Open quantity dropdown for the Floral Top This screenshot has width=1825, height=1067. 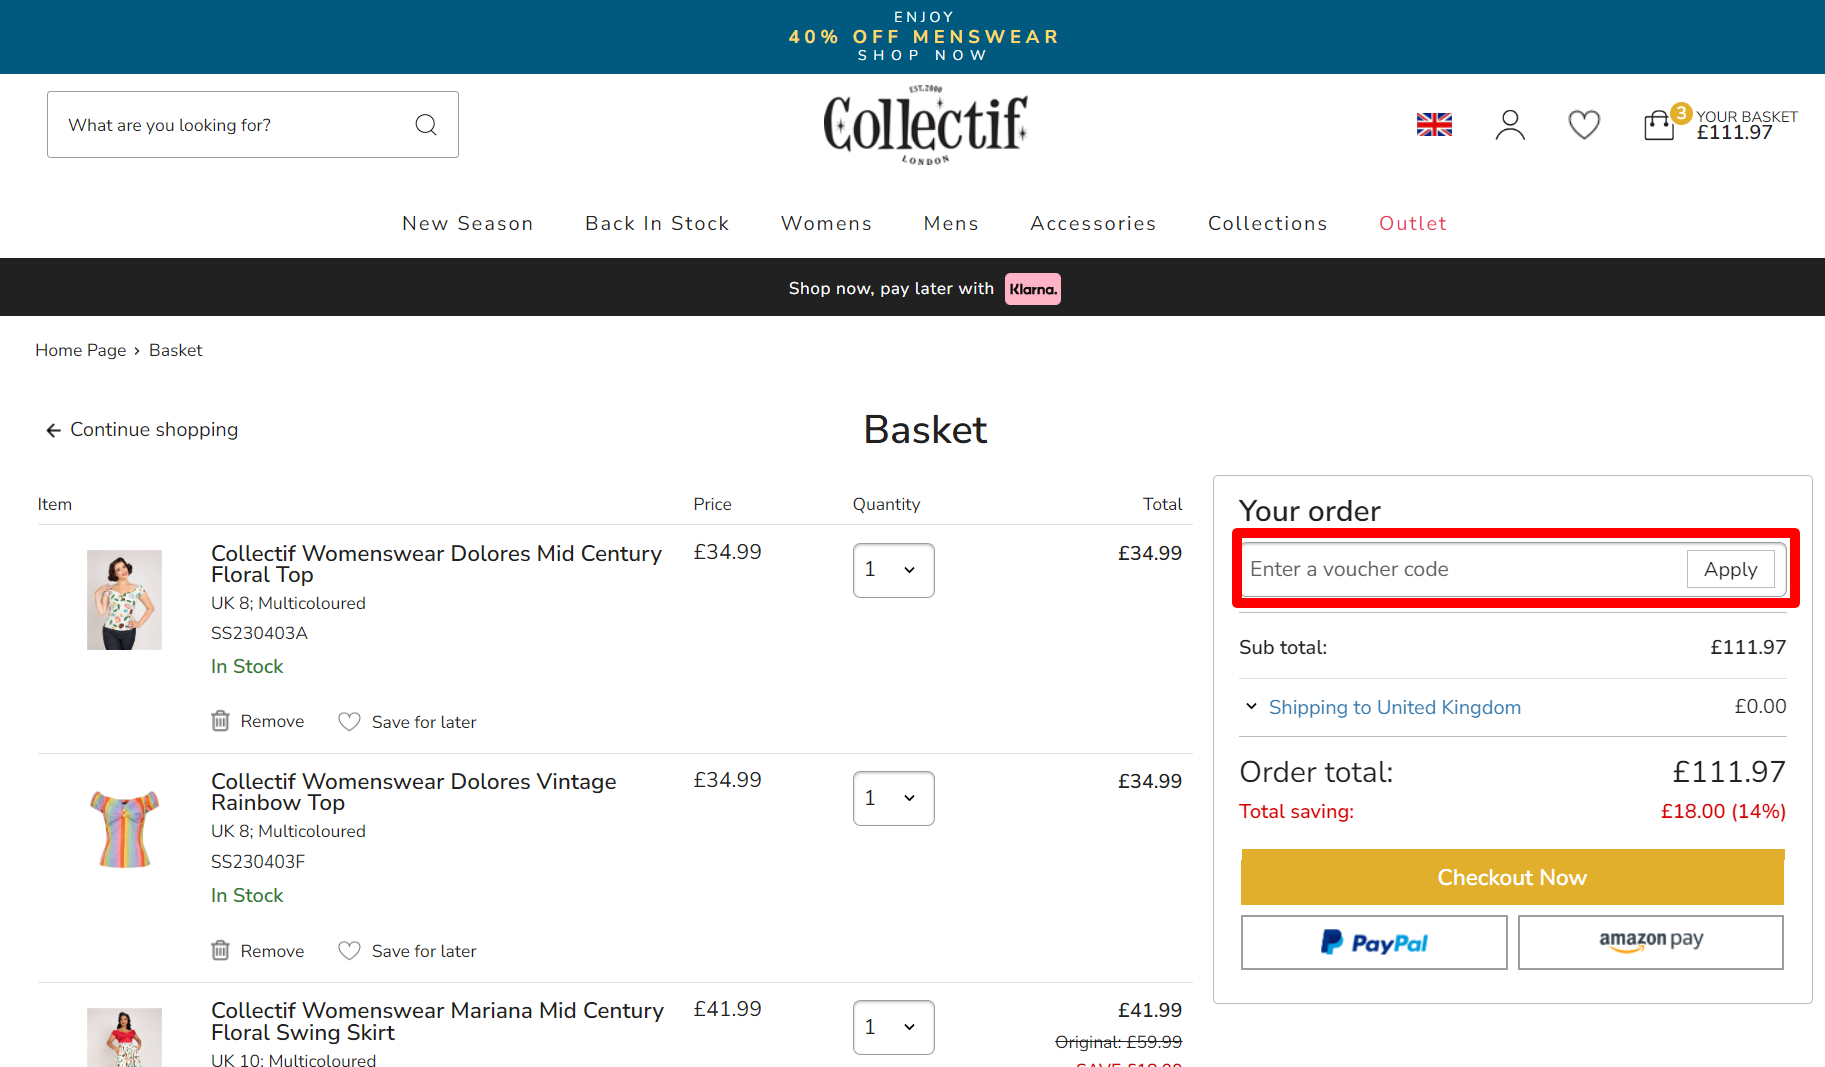point(893,570)
